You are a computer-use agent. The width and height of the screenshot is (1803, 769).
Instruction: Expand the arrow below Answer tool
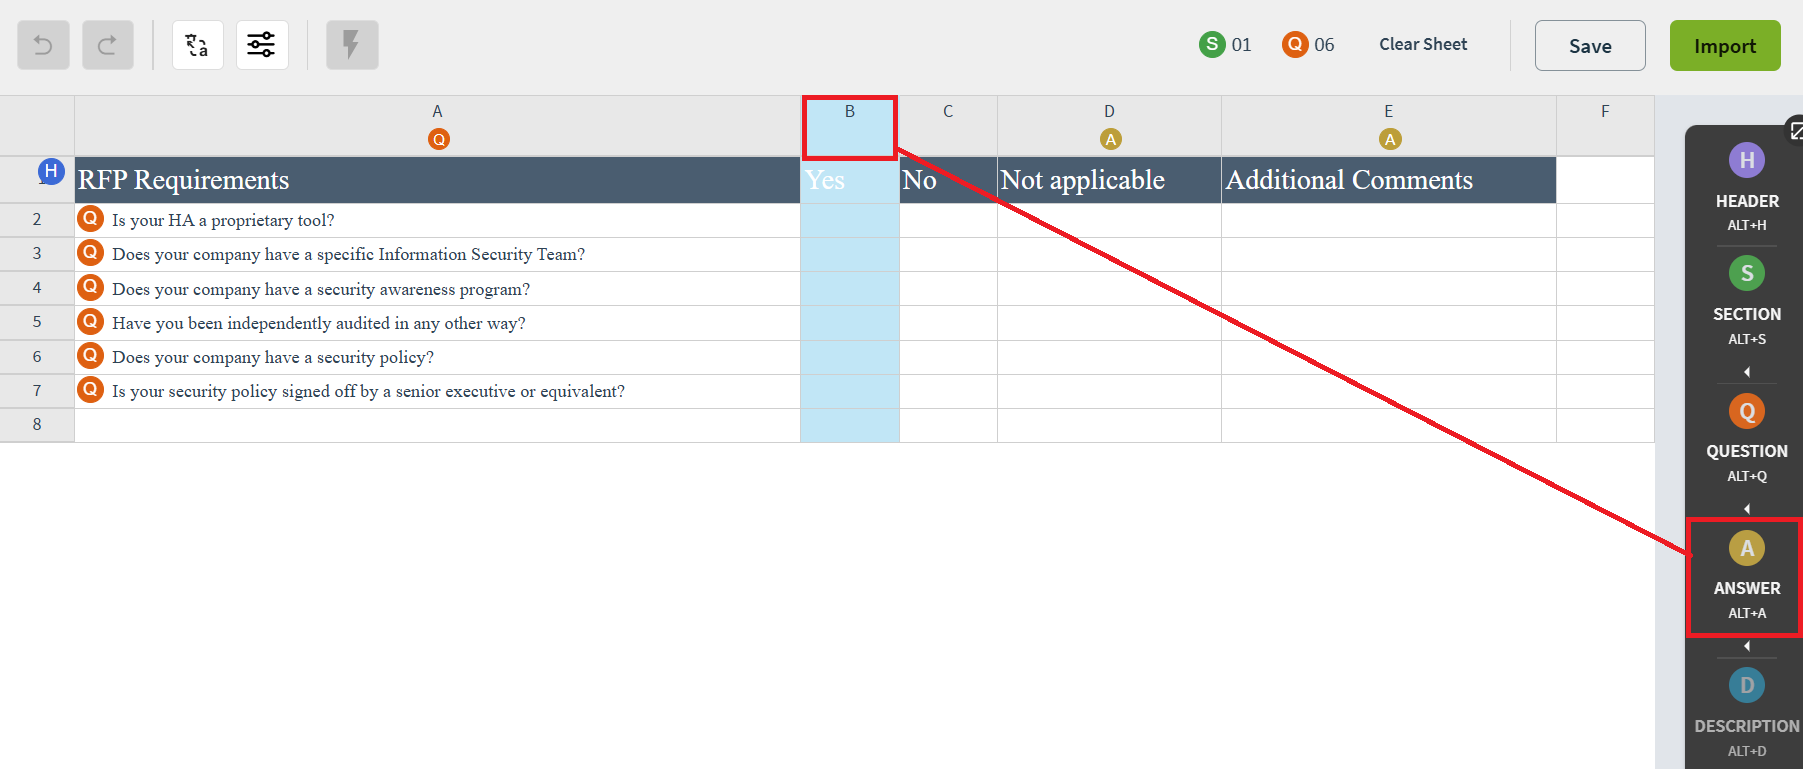click(x=1747, y=646)
